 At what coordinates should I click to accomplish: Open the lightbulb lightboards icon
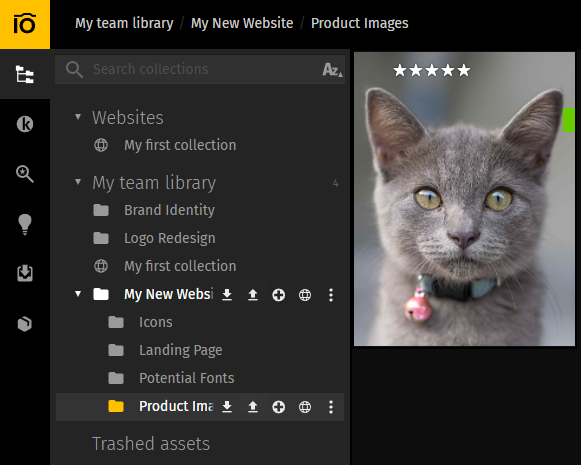pyautogui.click(x=25, y=224)
